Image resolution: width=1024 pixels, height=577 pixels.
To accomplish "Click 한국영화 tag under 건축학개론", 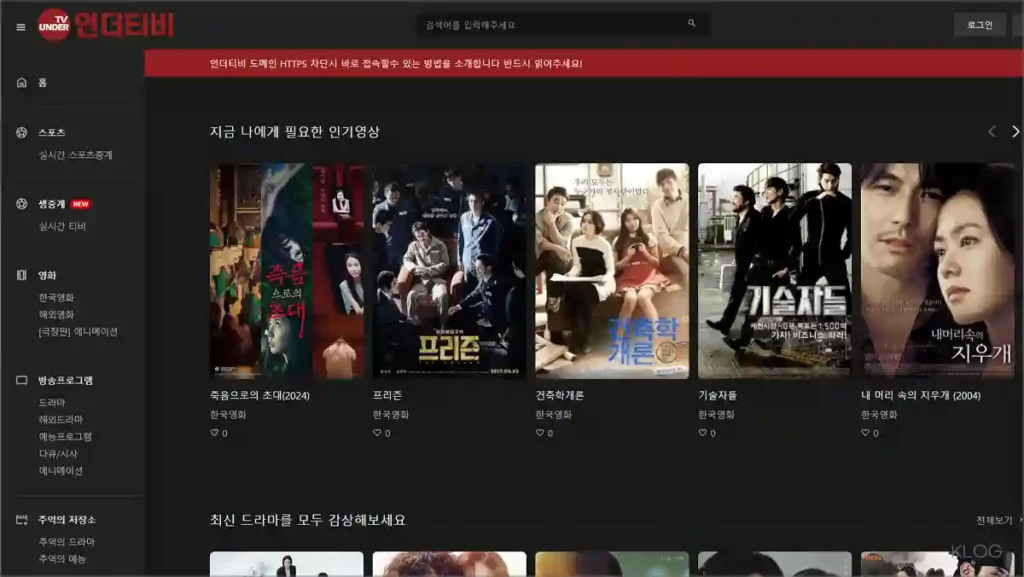I will [x=553, y=414].
